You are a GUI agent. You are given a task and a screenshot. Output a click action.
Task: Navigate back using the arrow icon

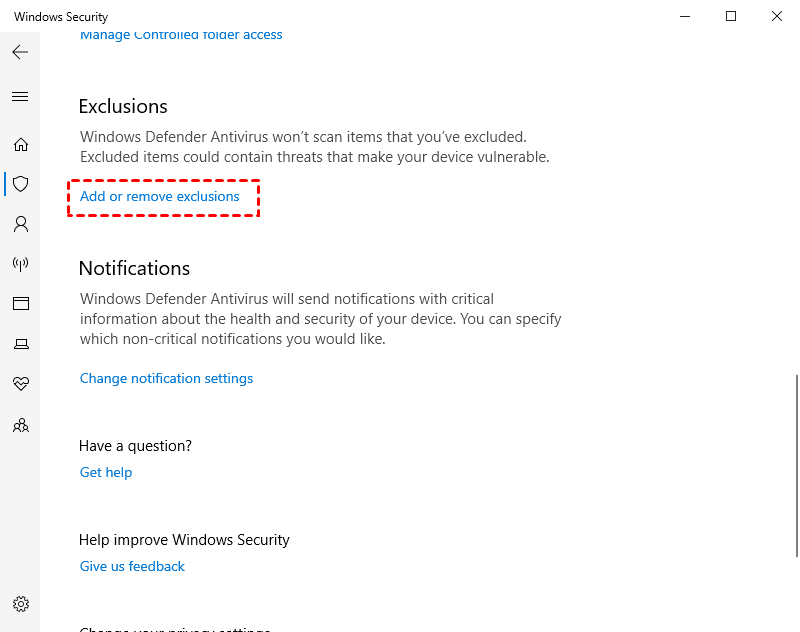click(20, 52)
